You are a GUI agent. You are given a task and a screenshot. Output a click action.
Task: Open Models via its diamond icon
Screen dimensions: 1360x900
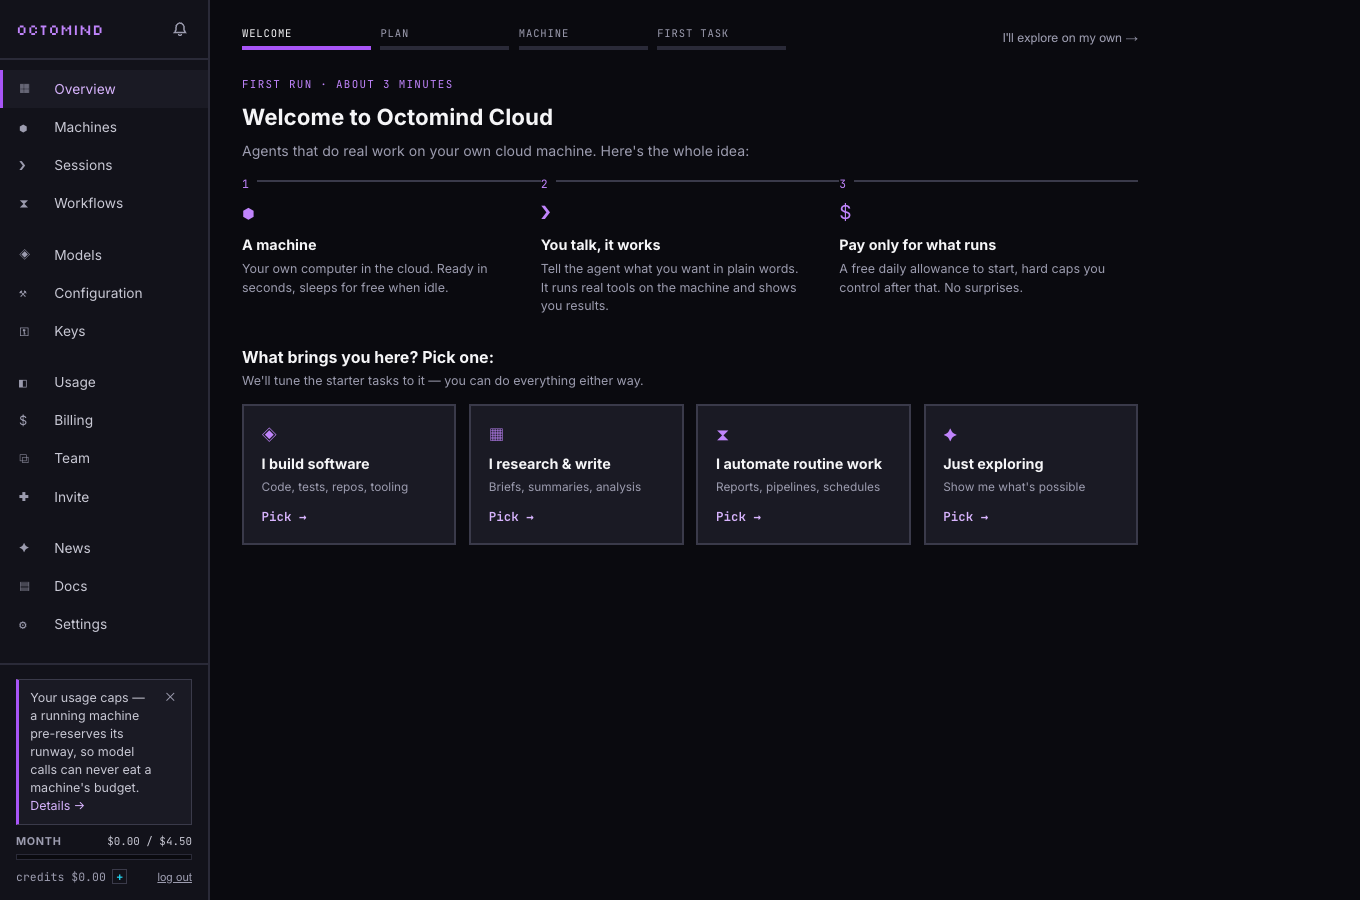pyautogui.click(x=24, y=255)
